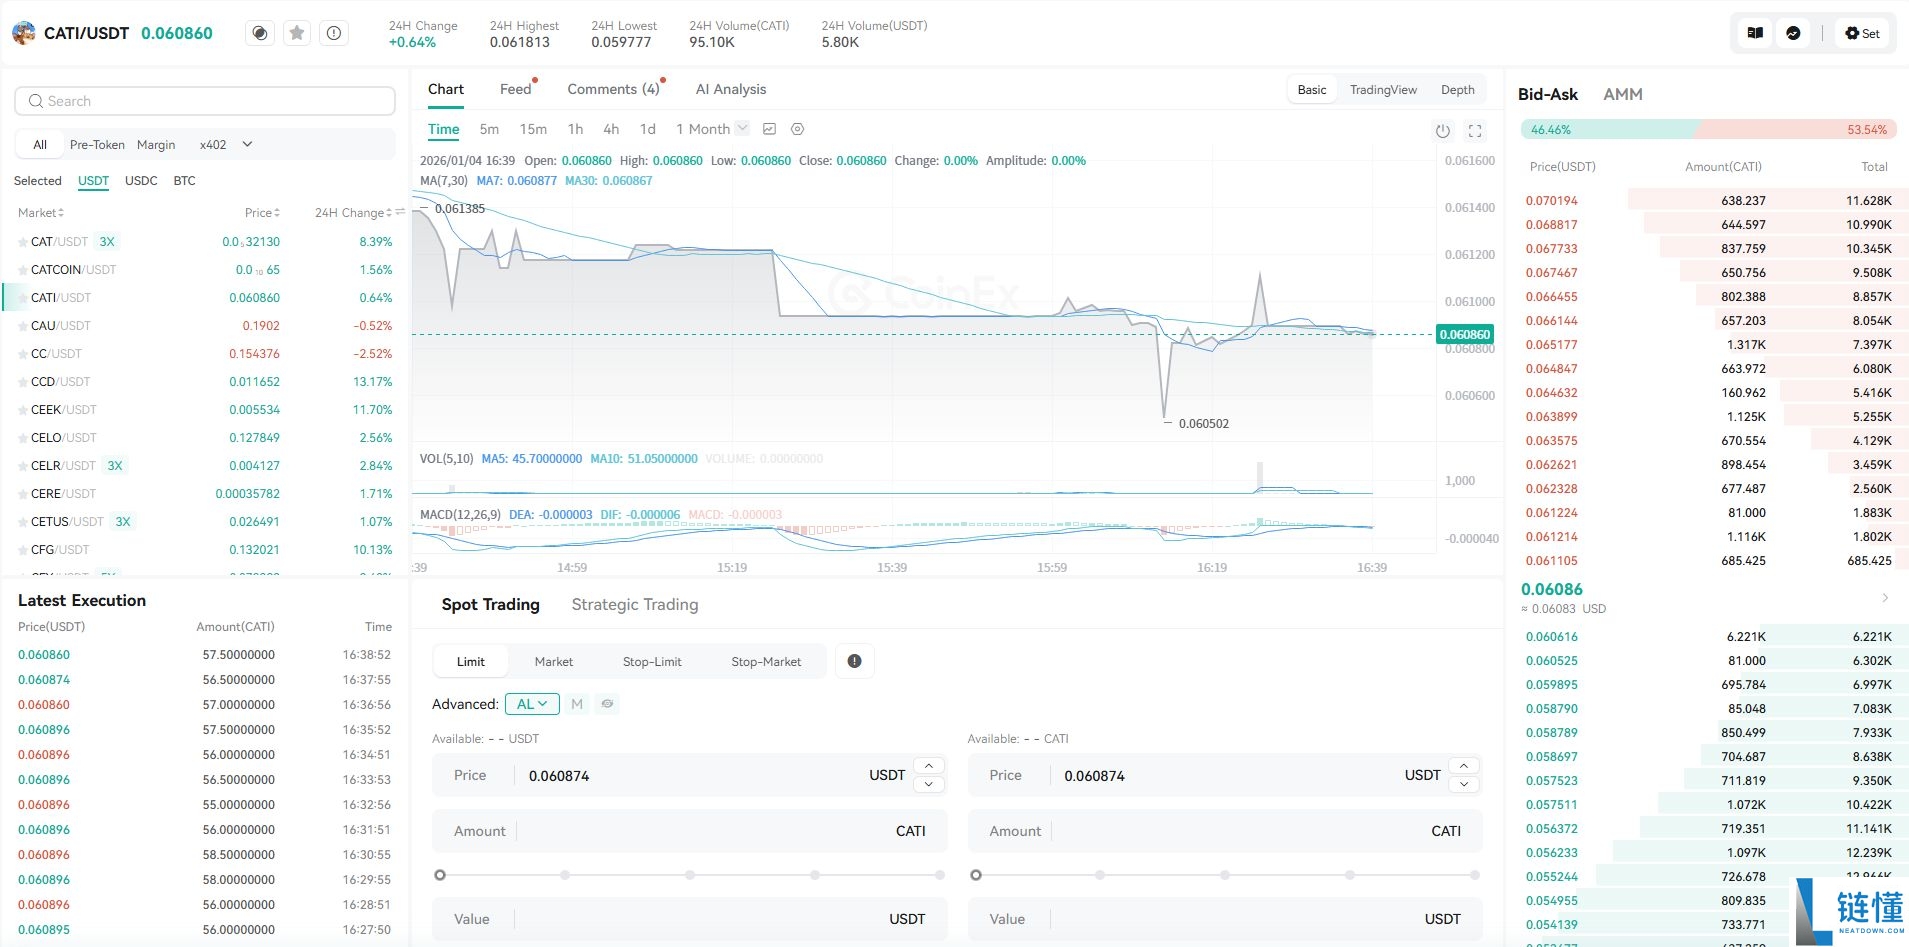Screen dimensions: 1909x947
Task: Open the AMM panel
Action: 1622,94
